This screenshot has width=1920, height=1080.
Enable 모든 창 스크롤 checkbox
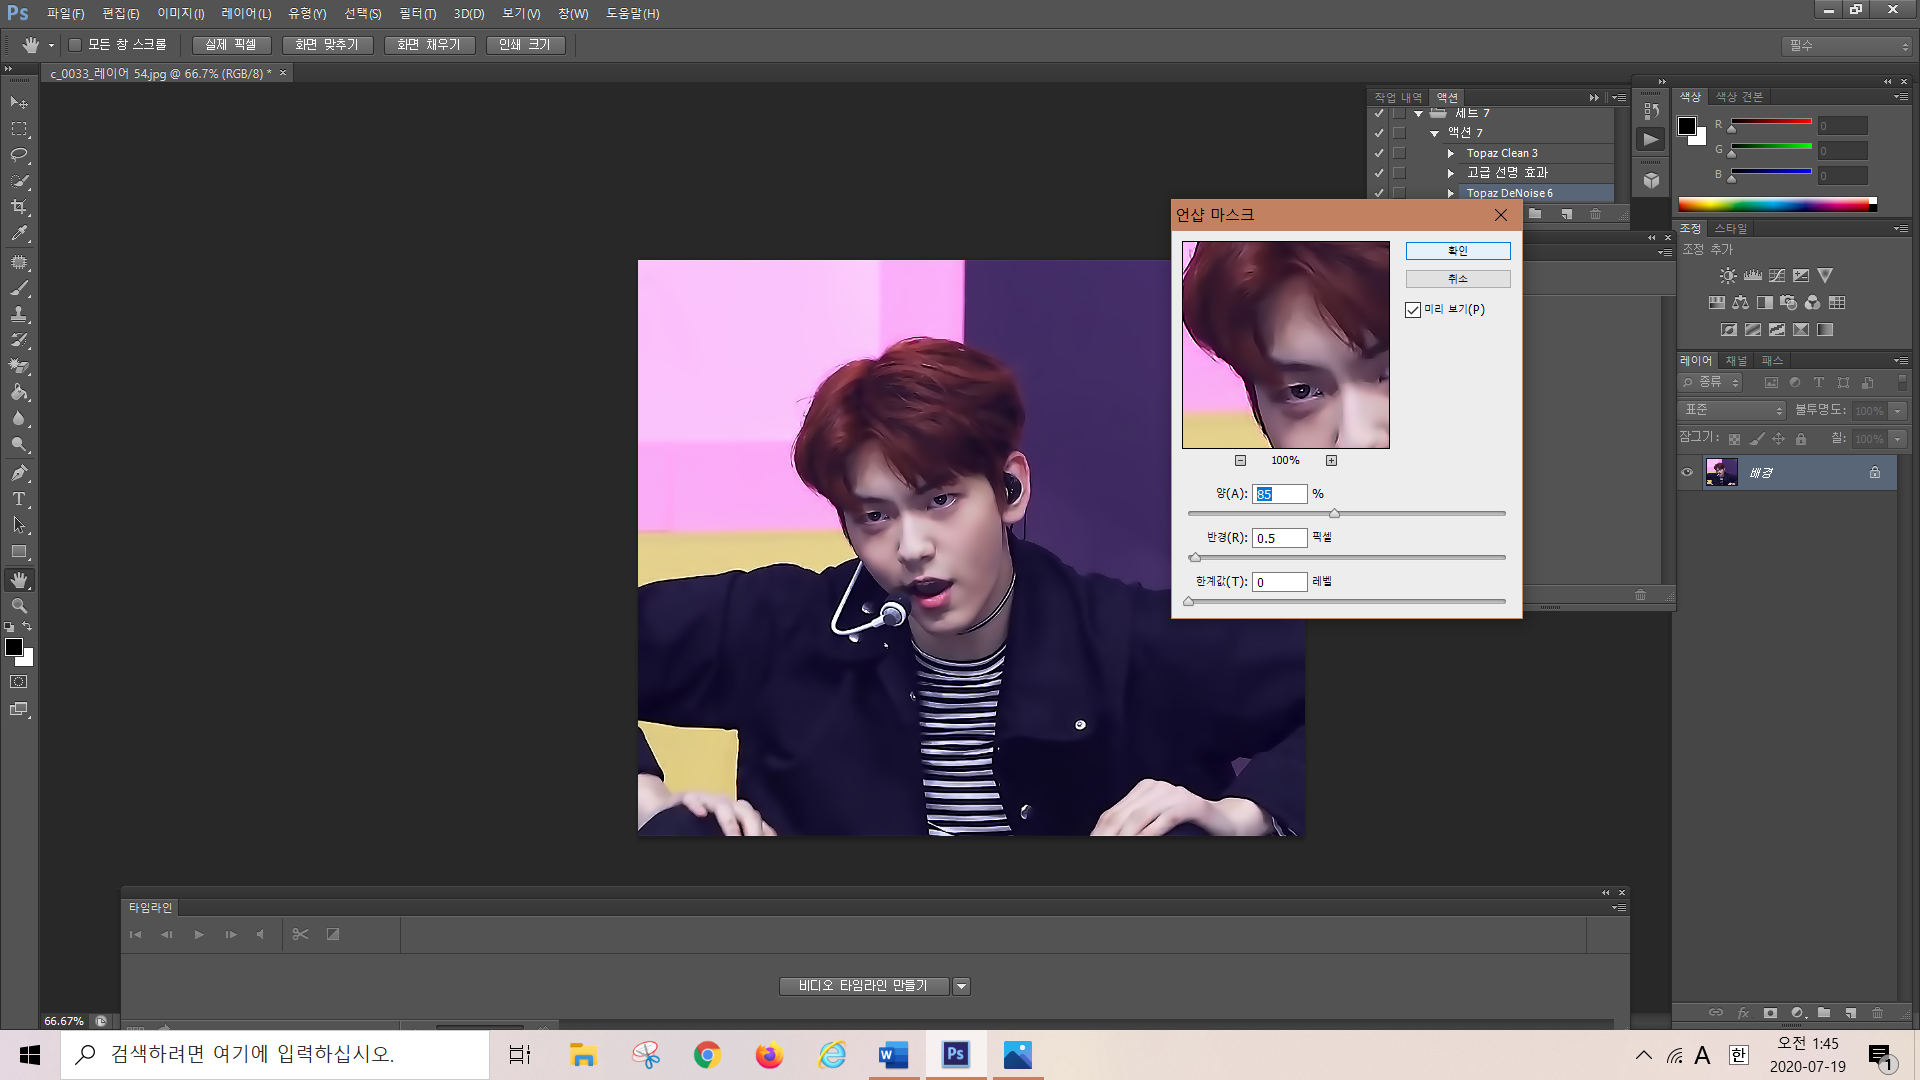point(75,45)
